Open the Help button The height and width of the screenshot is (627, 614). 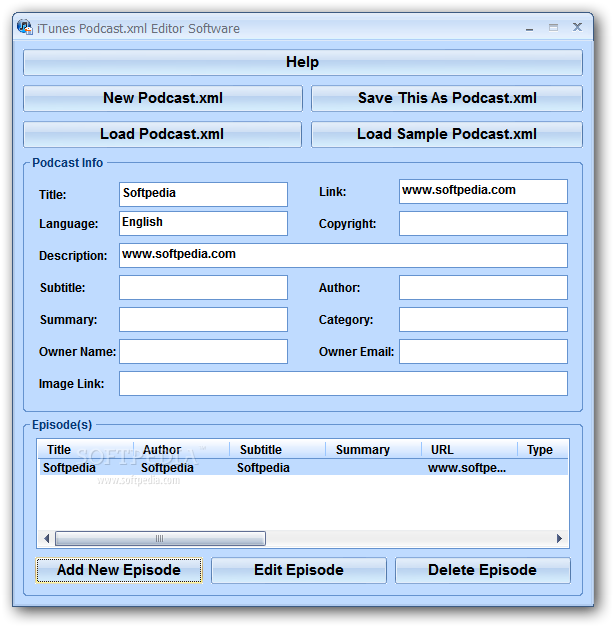pyautogui.click(x=303, y=62)
